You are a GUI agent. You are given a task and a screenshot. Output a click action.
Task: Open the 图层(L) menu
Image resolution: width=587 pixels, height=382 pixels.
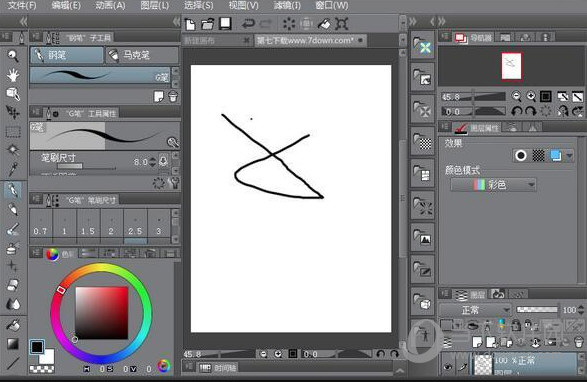[x=154, y=5]
